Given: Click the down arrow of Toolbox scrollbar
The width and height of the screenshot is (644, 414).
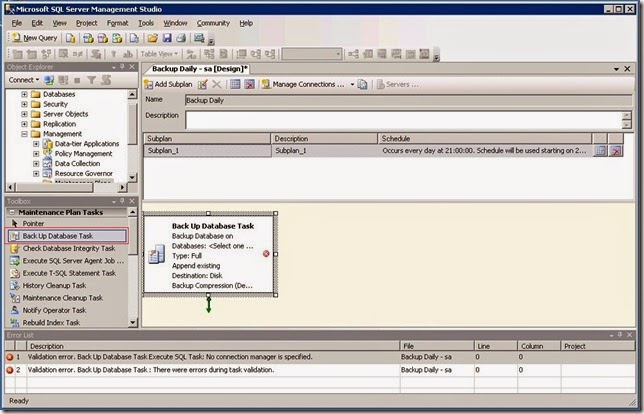Looking at the screenshot, I should pos(133,323).
